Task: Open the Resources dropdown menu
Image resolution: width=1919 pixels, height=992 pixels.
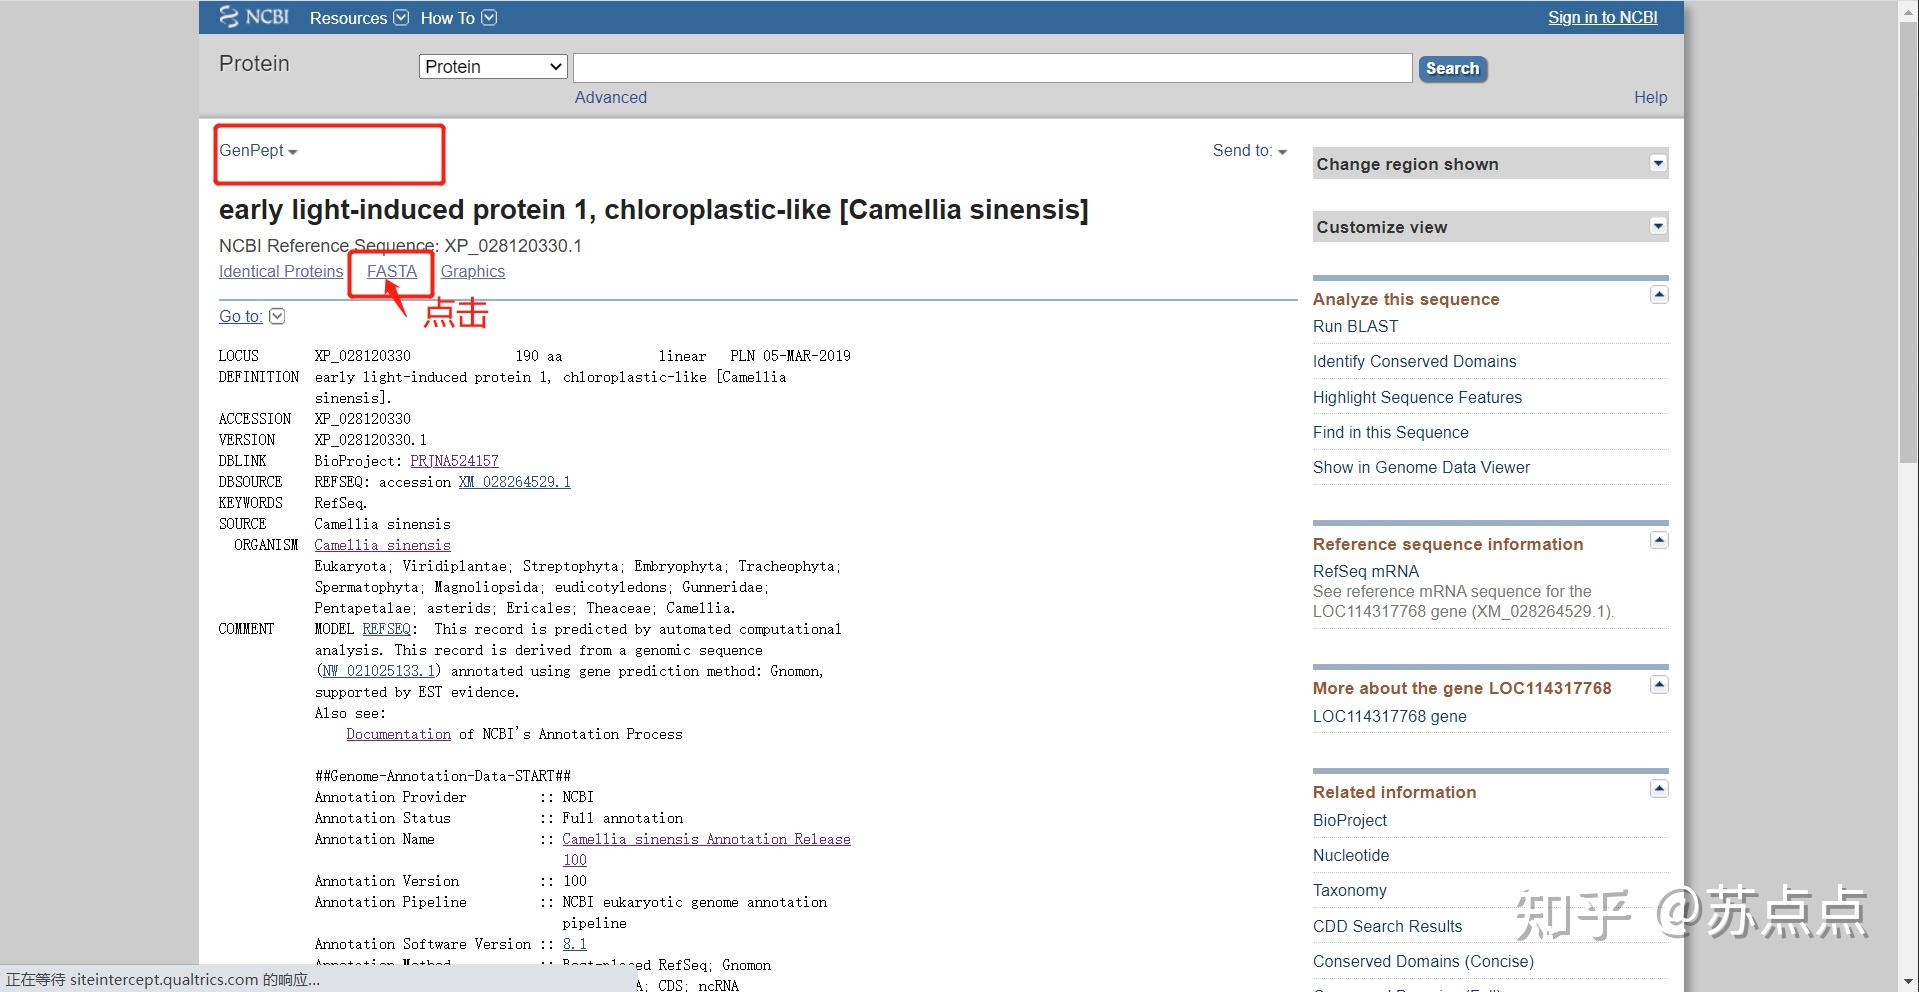Action: [x=358, y=18]
